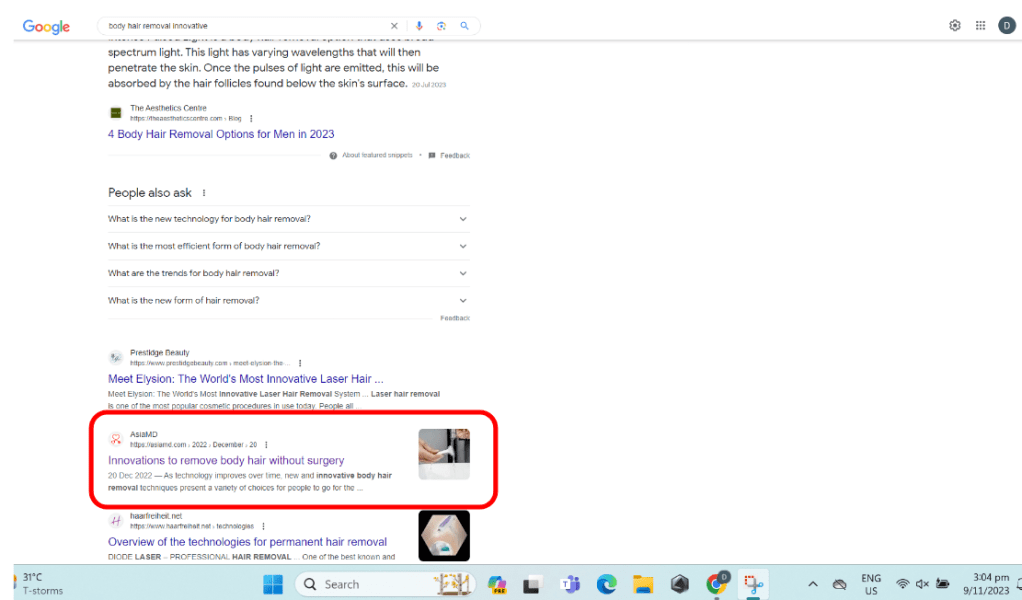
Task: Open '4 Body Hair Removal Options for Men' link
Action: (221, 134)
